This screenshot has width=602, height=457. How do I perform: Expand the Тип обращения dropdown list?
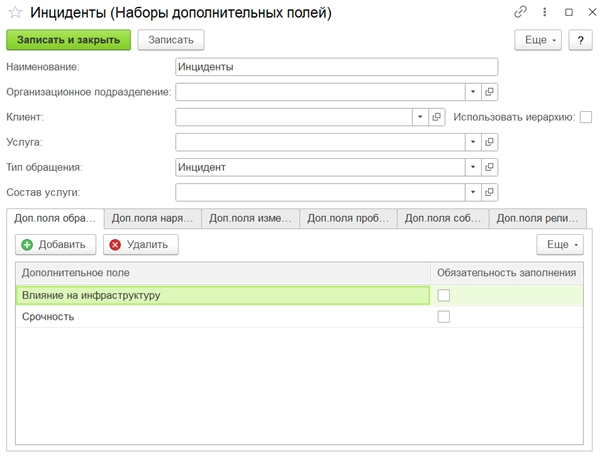pyautogui.click(x=472, y=167)
